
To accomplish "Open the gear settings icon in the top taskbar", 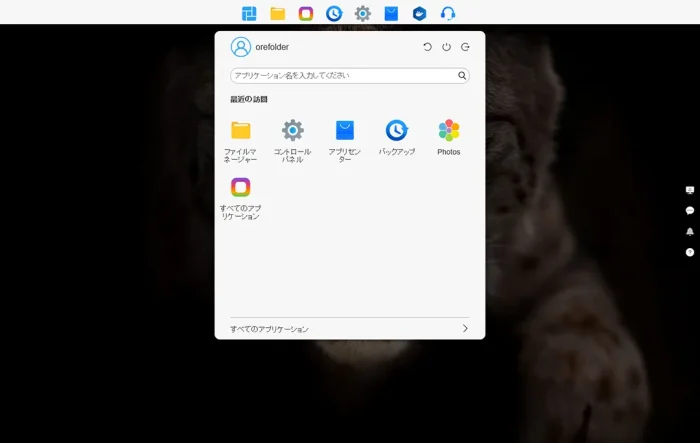I will (x=363, y=13).
